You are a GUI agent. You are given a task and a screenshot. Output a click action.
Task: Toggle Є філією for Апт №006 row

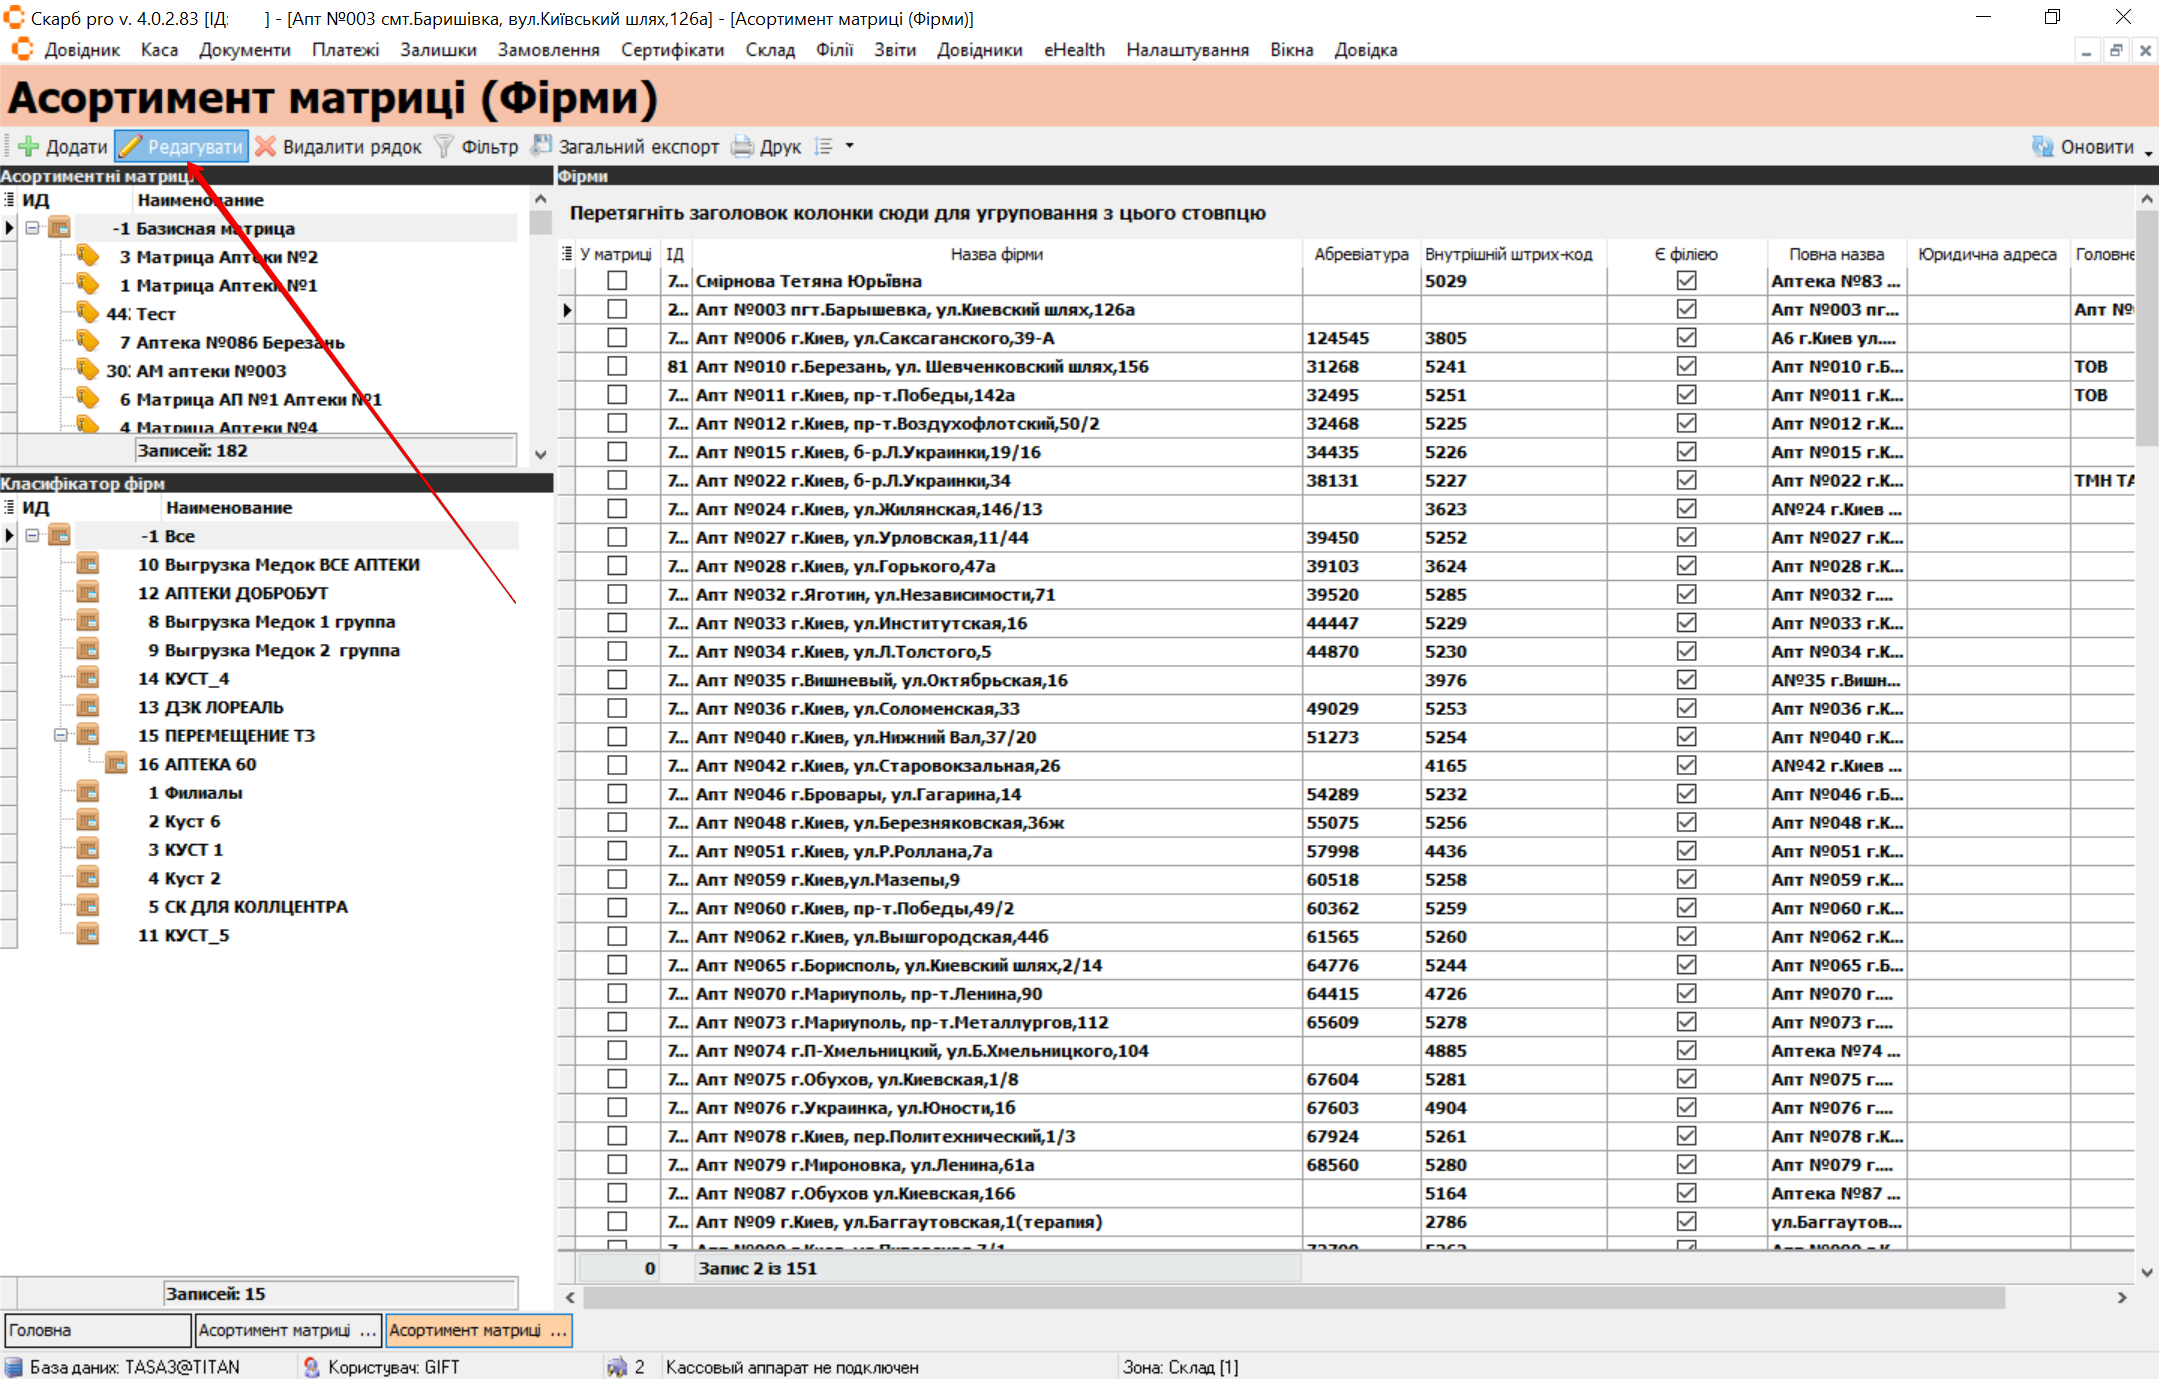(x=1686, y=338)
